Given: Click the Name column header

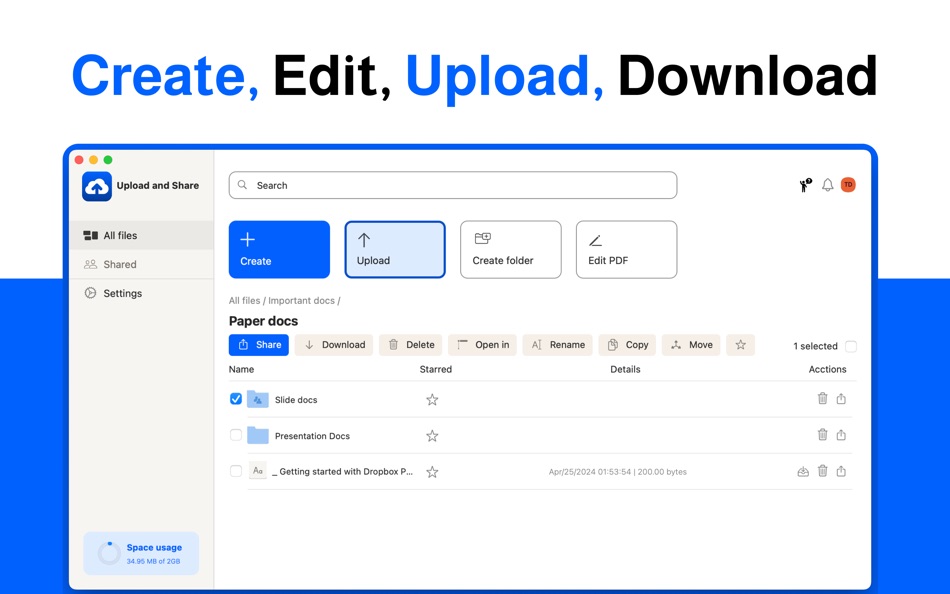Looking at the screenshot, I should point(241,369).
